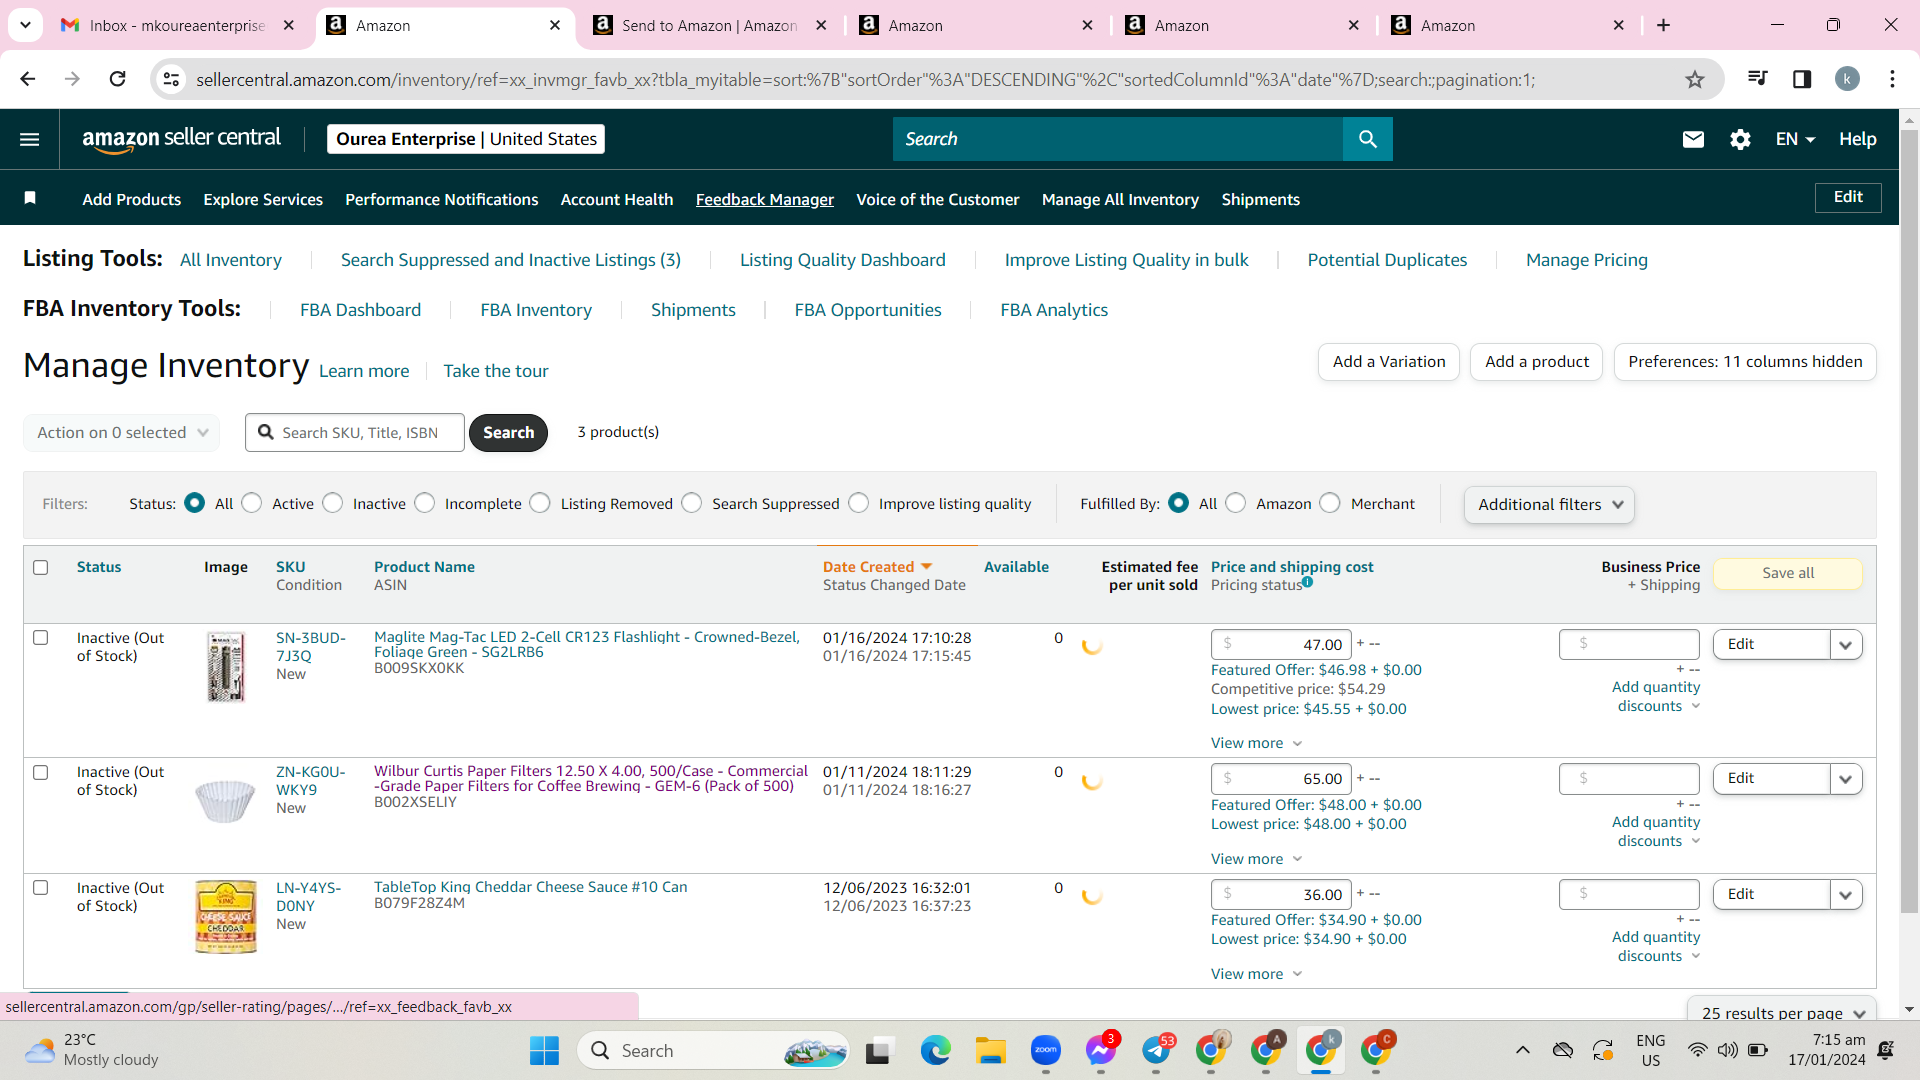Select the Wilbur Curtis Paper Filters row checkbox
Viewport: 1920px width, 1080px height.
41,773
